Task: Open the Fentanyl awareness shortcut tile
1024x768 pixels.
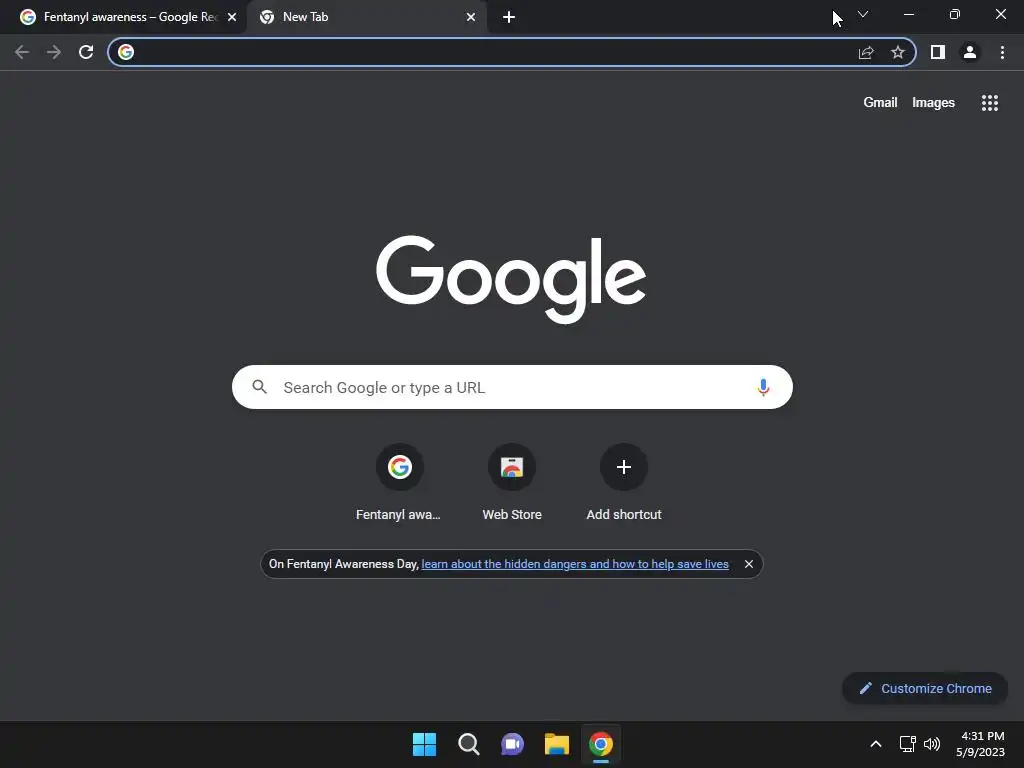Action: point(399,483)
